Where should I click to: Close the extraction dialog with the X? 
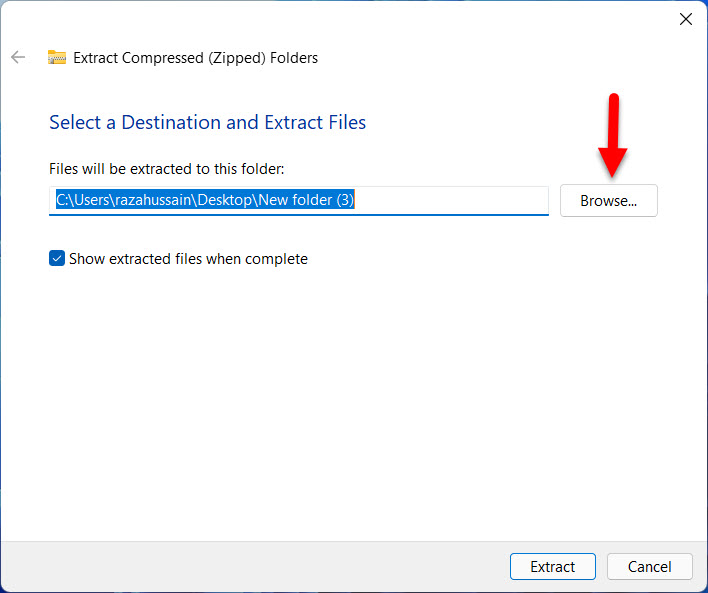[x=686, y=19]
